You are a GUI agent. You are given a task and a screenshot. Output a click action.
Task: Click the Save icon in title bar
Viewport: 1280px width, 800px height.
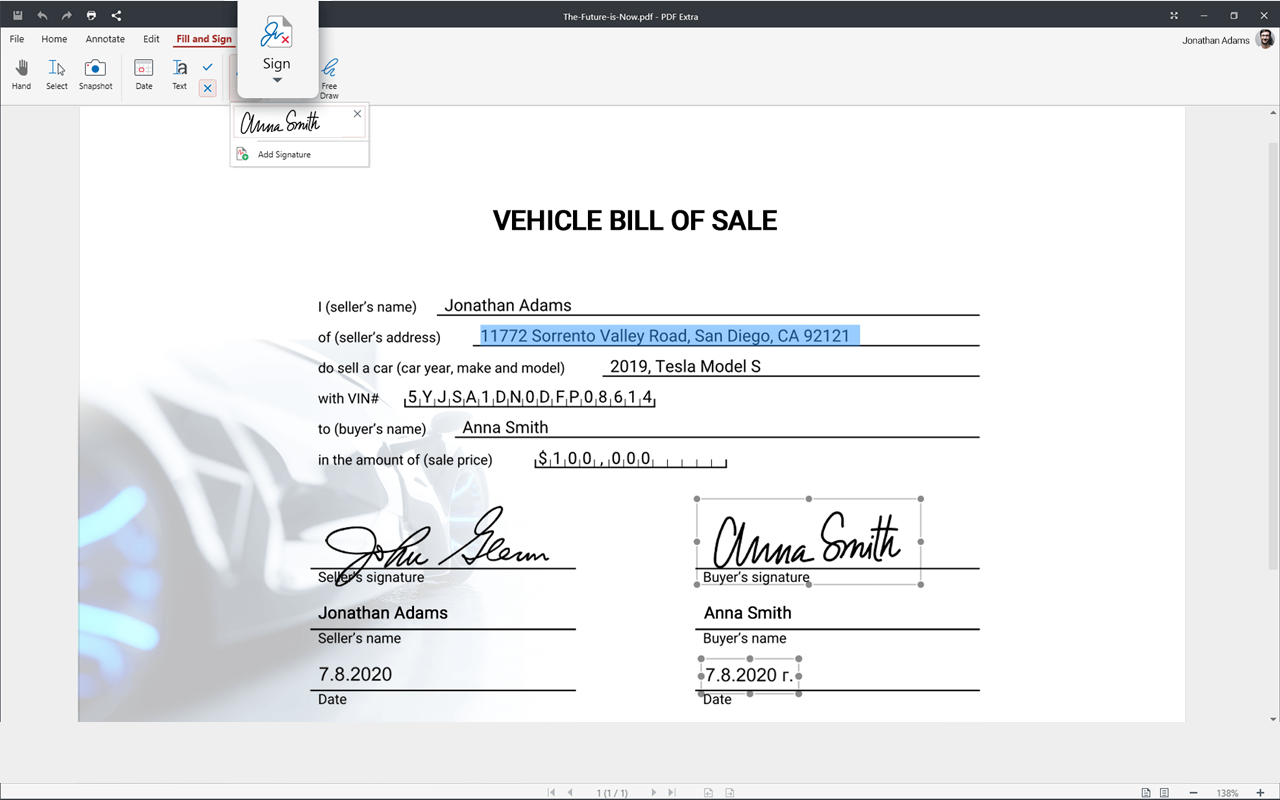17,15
